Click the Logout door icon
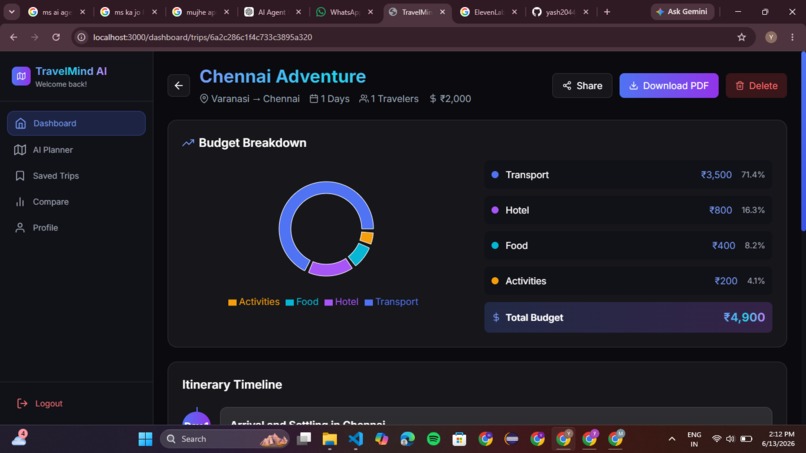 coord(22,404)
